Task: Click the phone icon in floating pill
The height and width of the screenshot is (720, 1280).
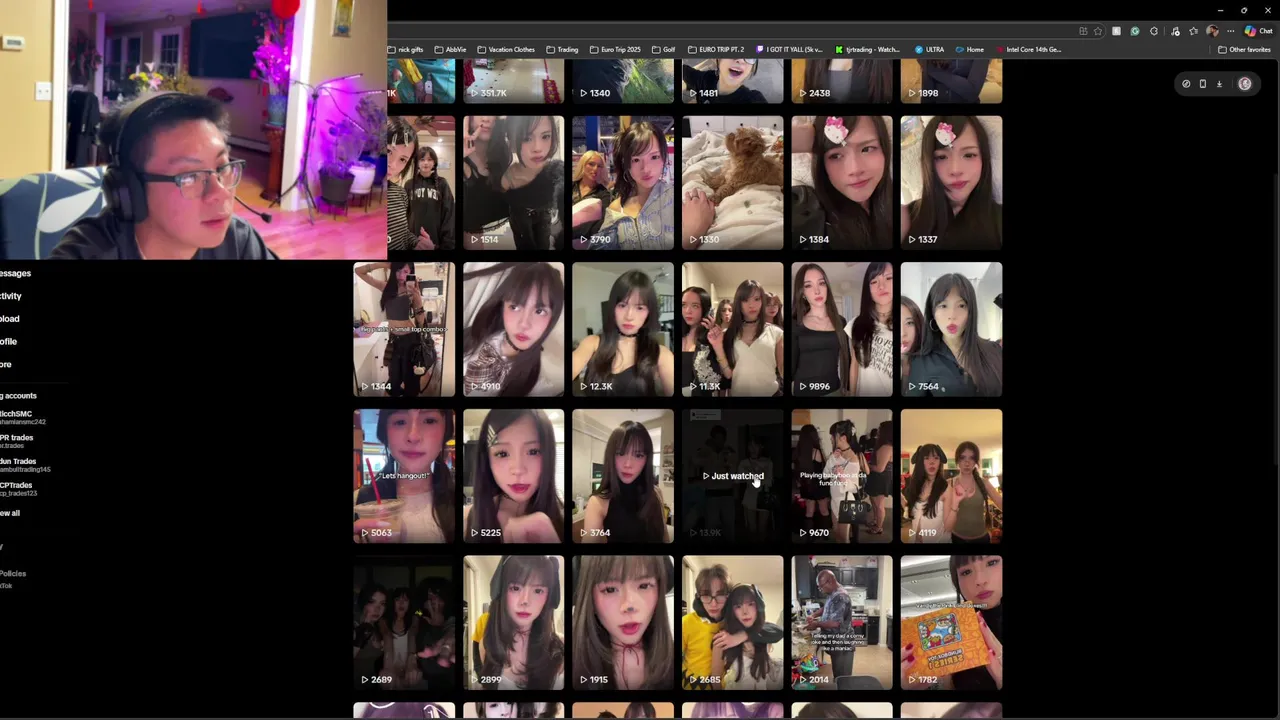Action: pyautogui.click(x=1203, y=84)
